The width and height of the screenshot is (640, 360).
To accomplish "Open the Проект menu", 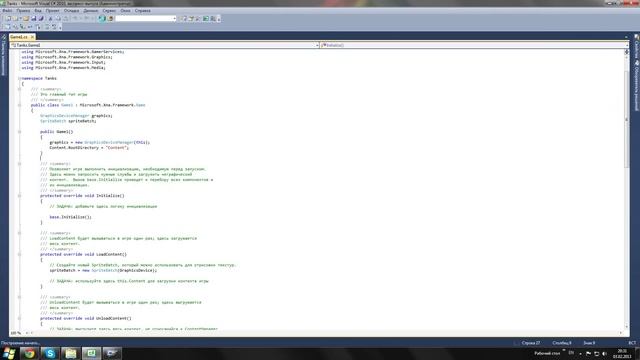I will 52,11.
